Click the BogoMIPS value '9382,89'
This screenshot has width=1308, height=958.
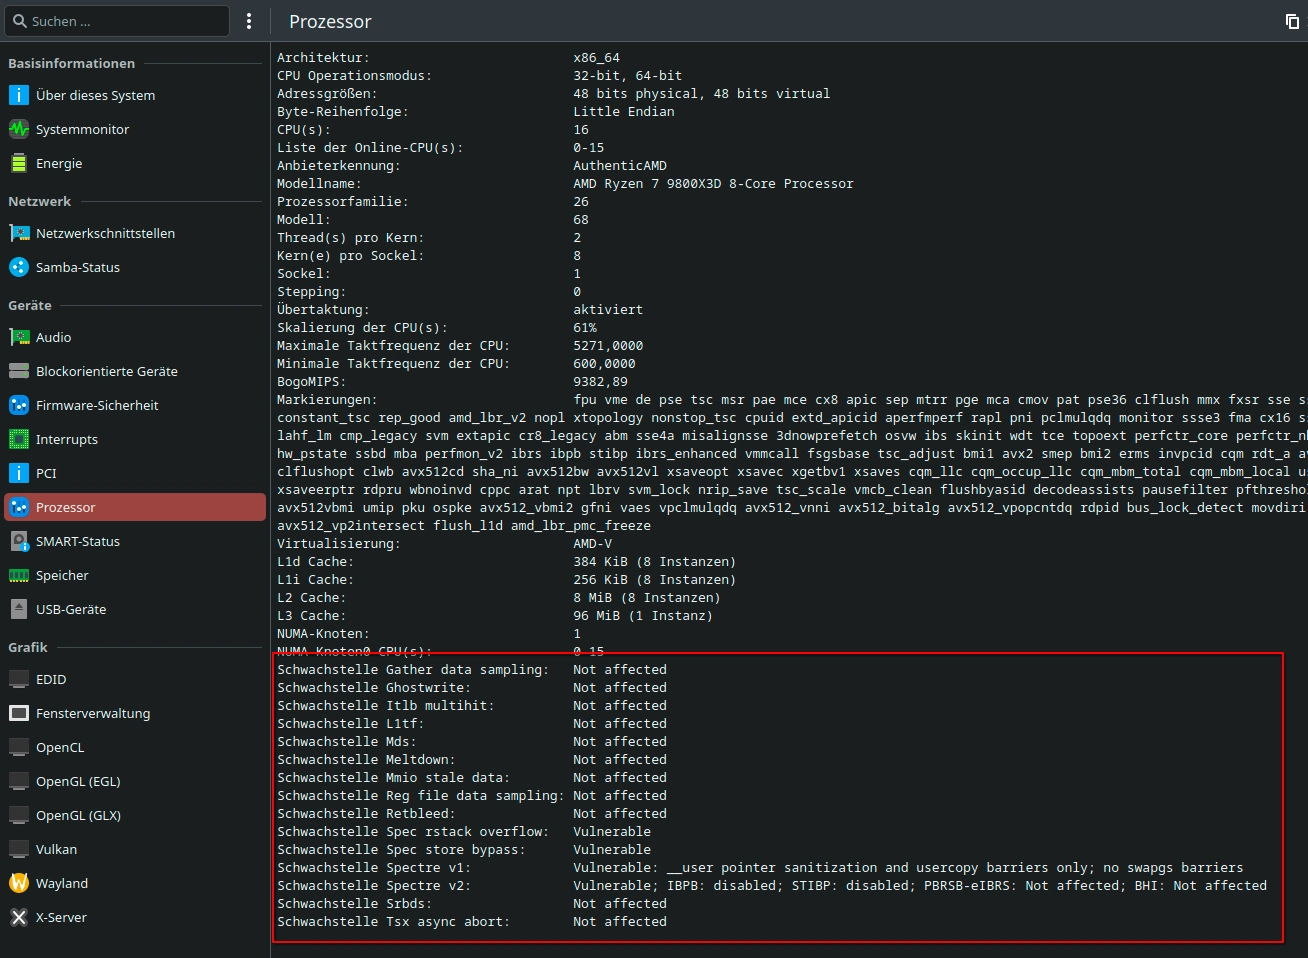pyautogui.click(x=600, y=382)
